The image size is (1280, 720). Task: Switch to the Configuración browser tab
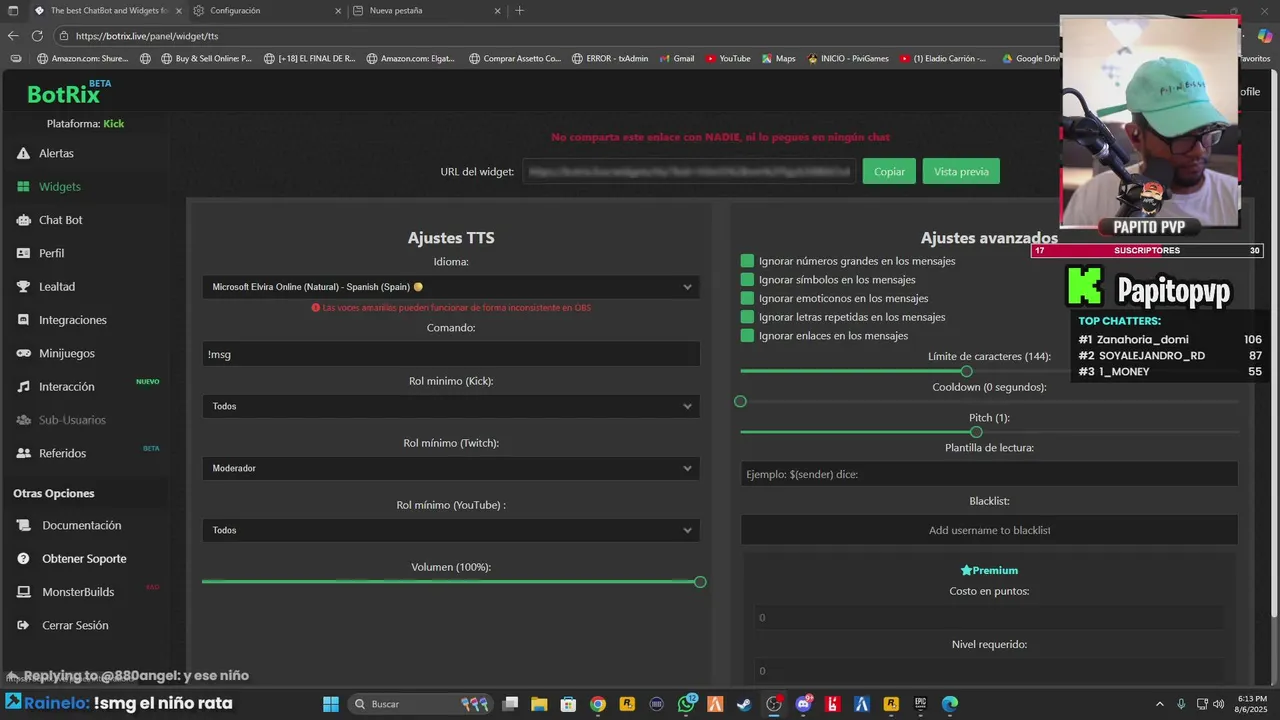[265, 11]
